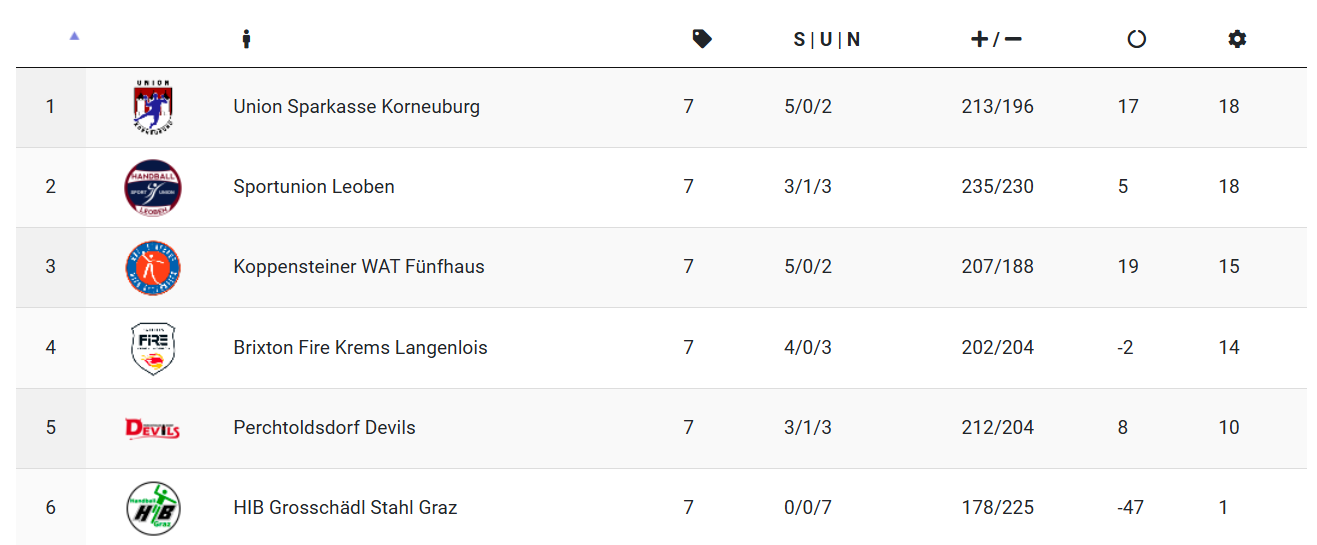Click the person icon column header
Screen dimensions: 1317x545
tap(246, 39)
